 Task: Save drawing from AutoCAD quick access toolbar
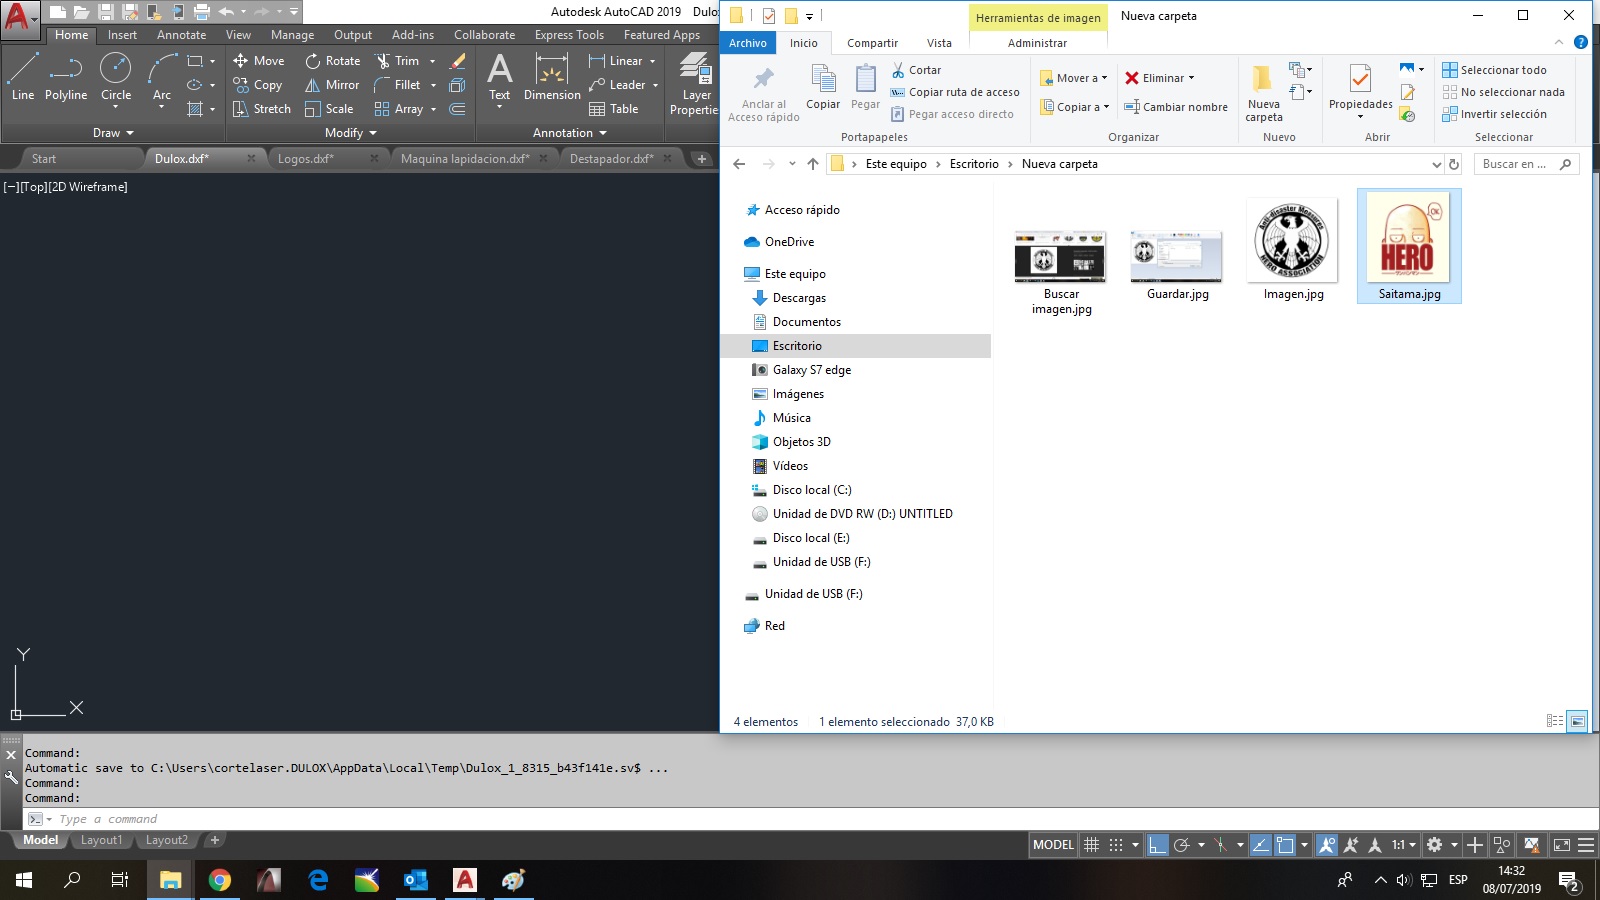[x=105, y=12]
